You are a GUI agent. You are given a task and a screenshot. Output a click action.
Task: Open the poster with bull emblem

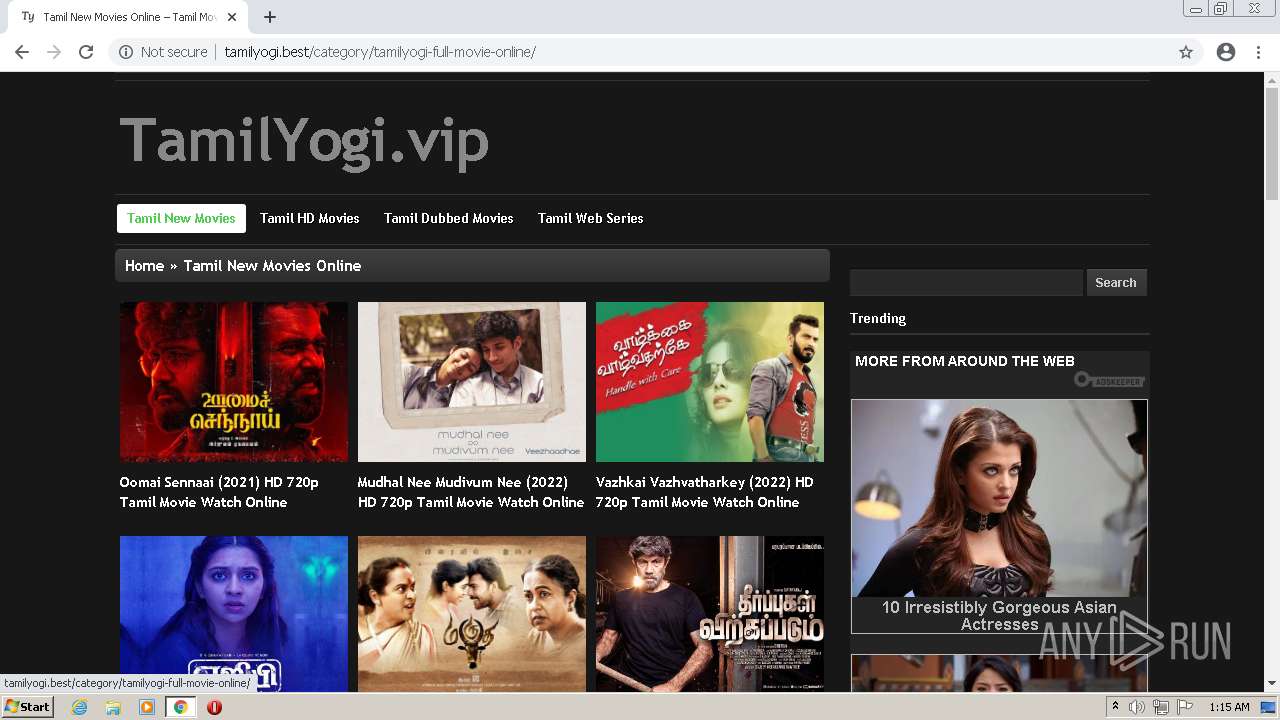pos(472,614)
